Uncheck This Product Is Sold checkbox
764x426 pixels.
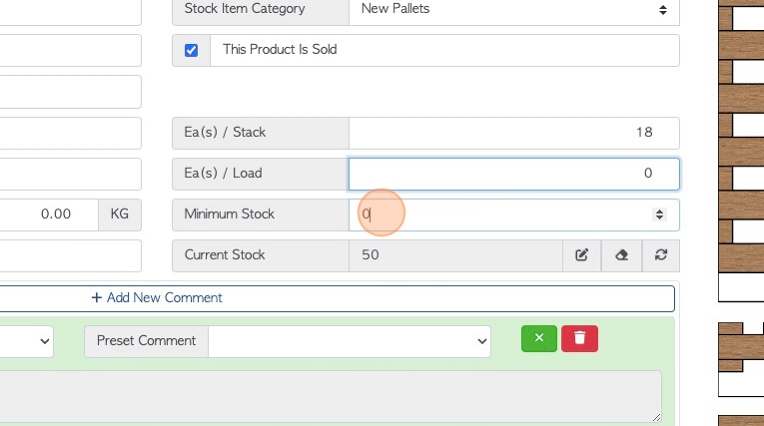(x=191, y=50)
